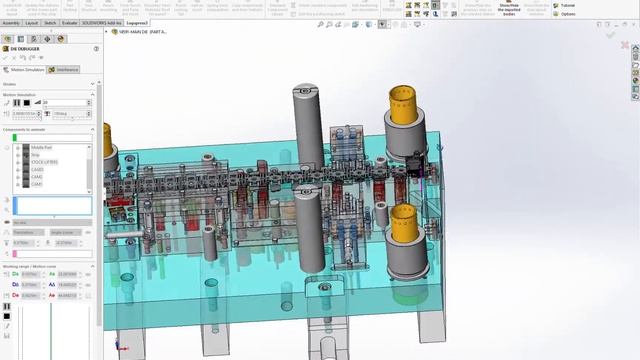
Task: Stop the motion curve playback
Action: (x=7, y=316)
